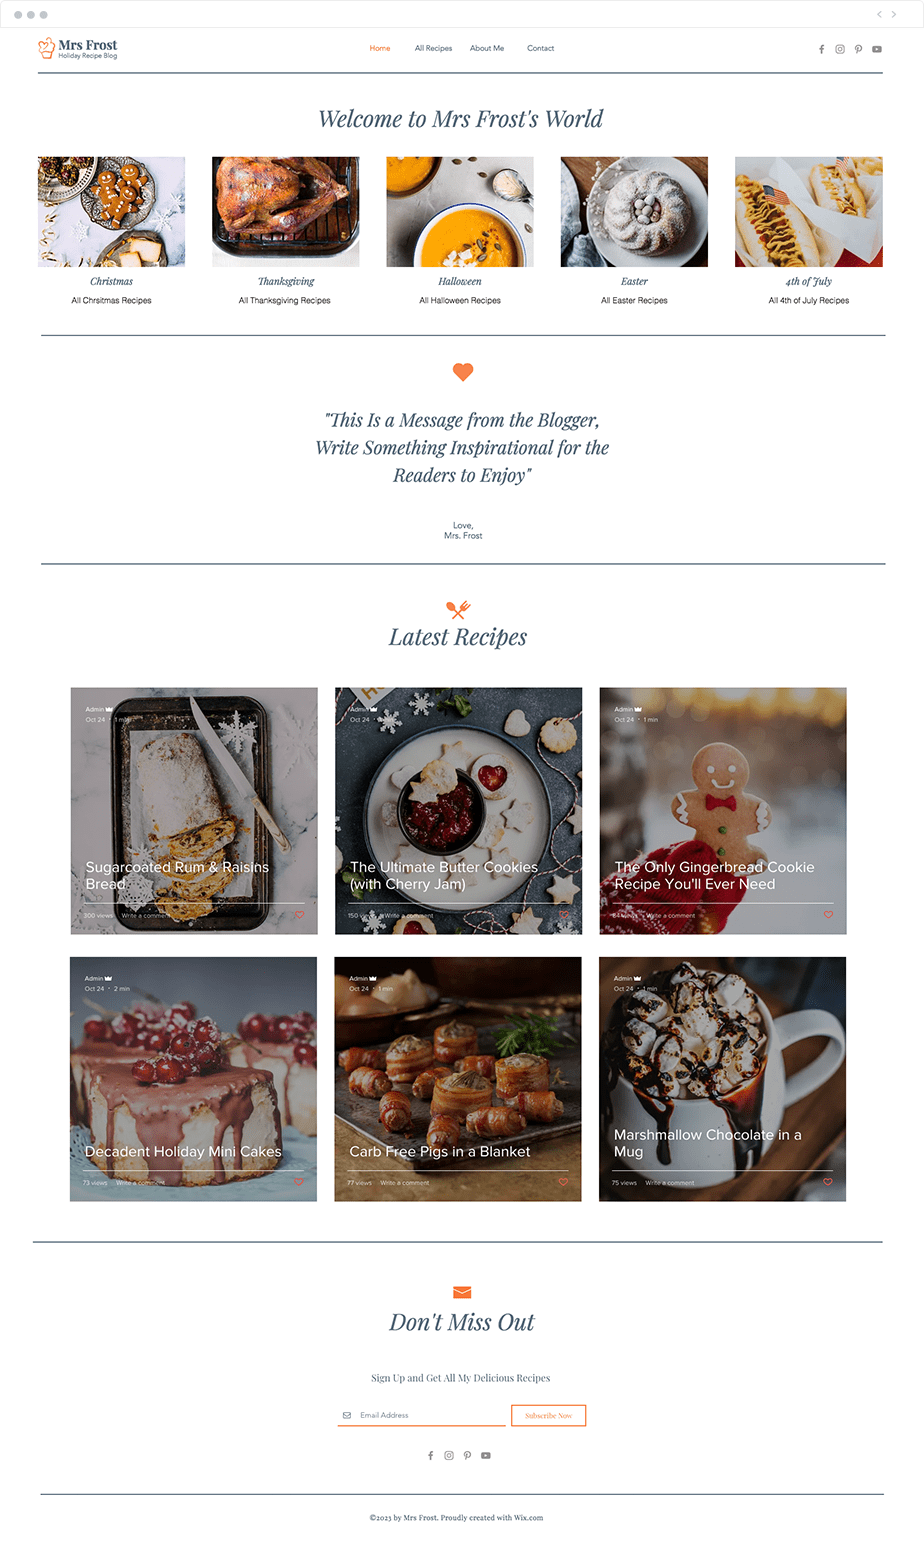Go to the About Me page

tap(487, 48)
